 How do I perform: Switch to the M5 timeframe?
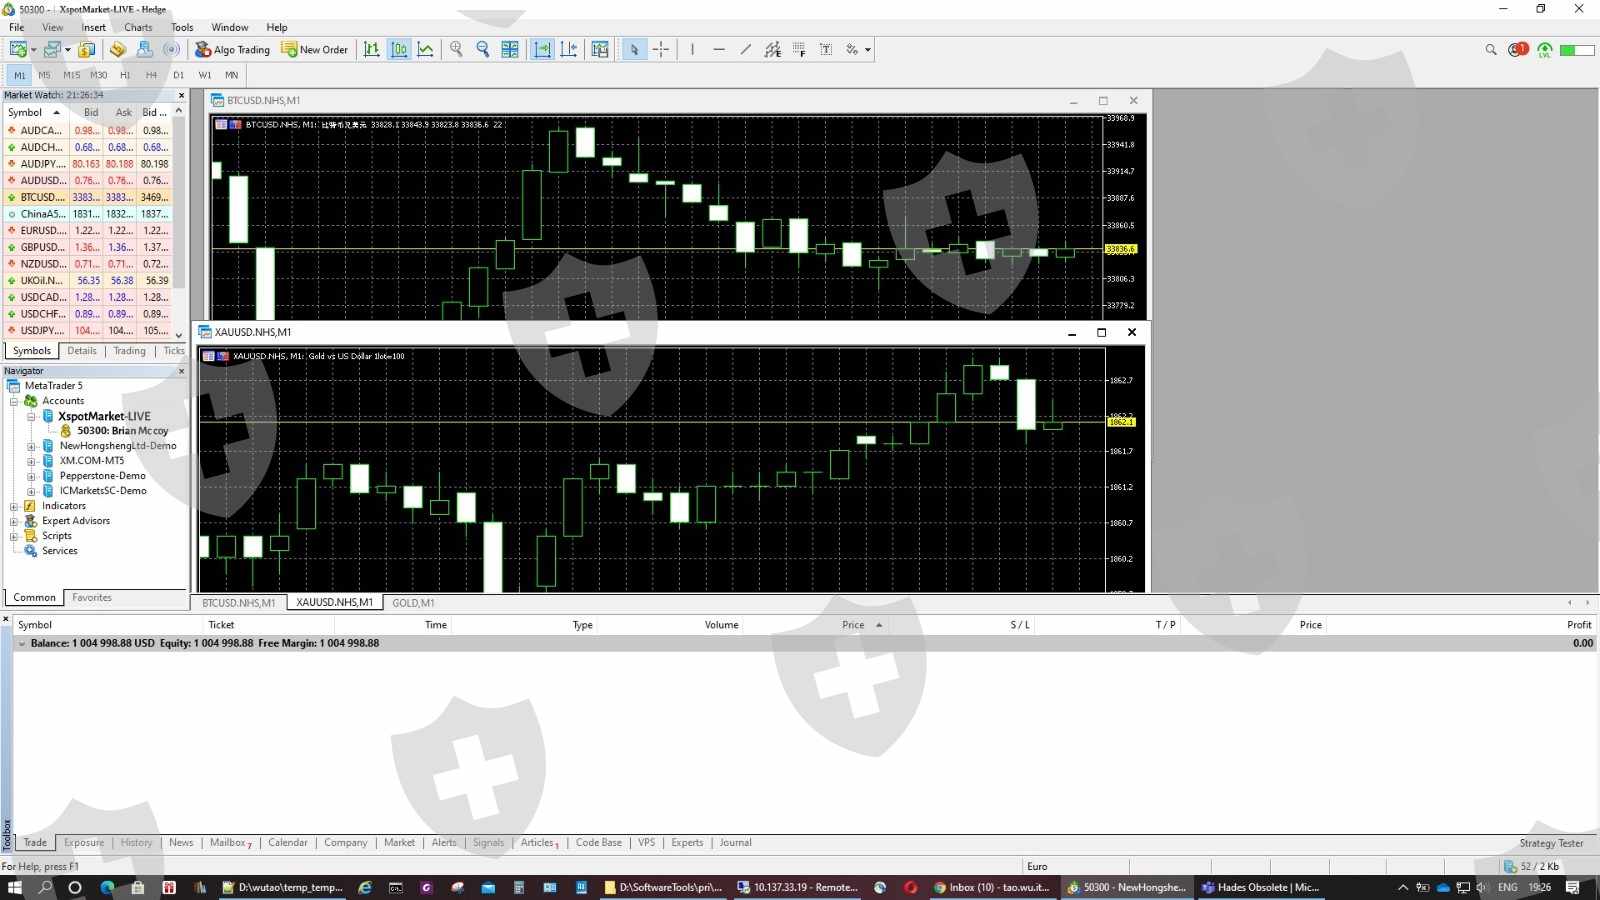(44, 75)
